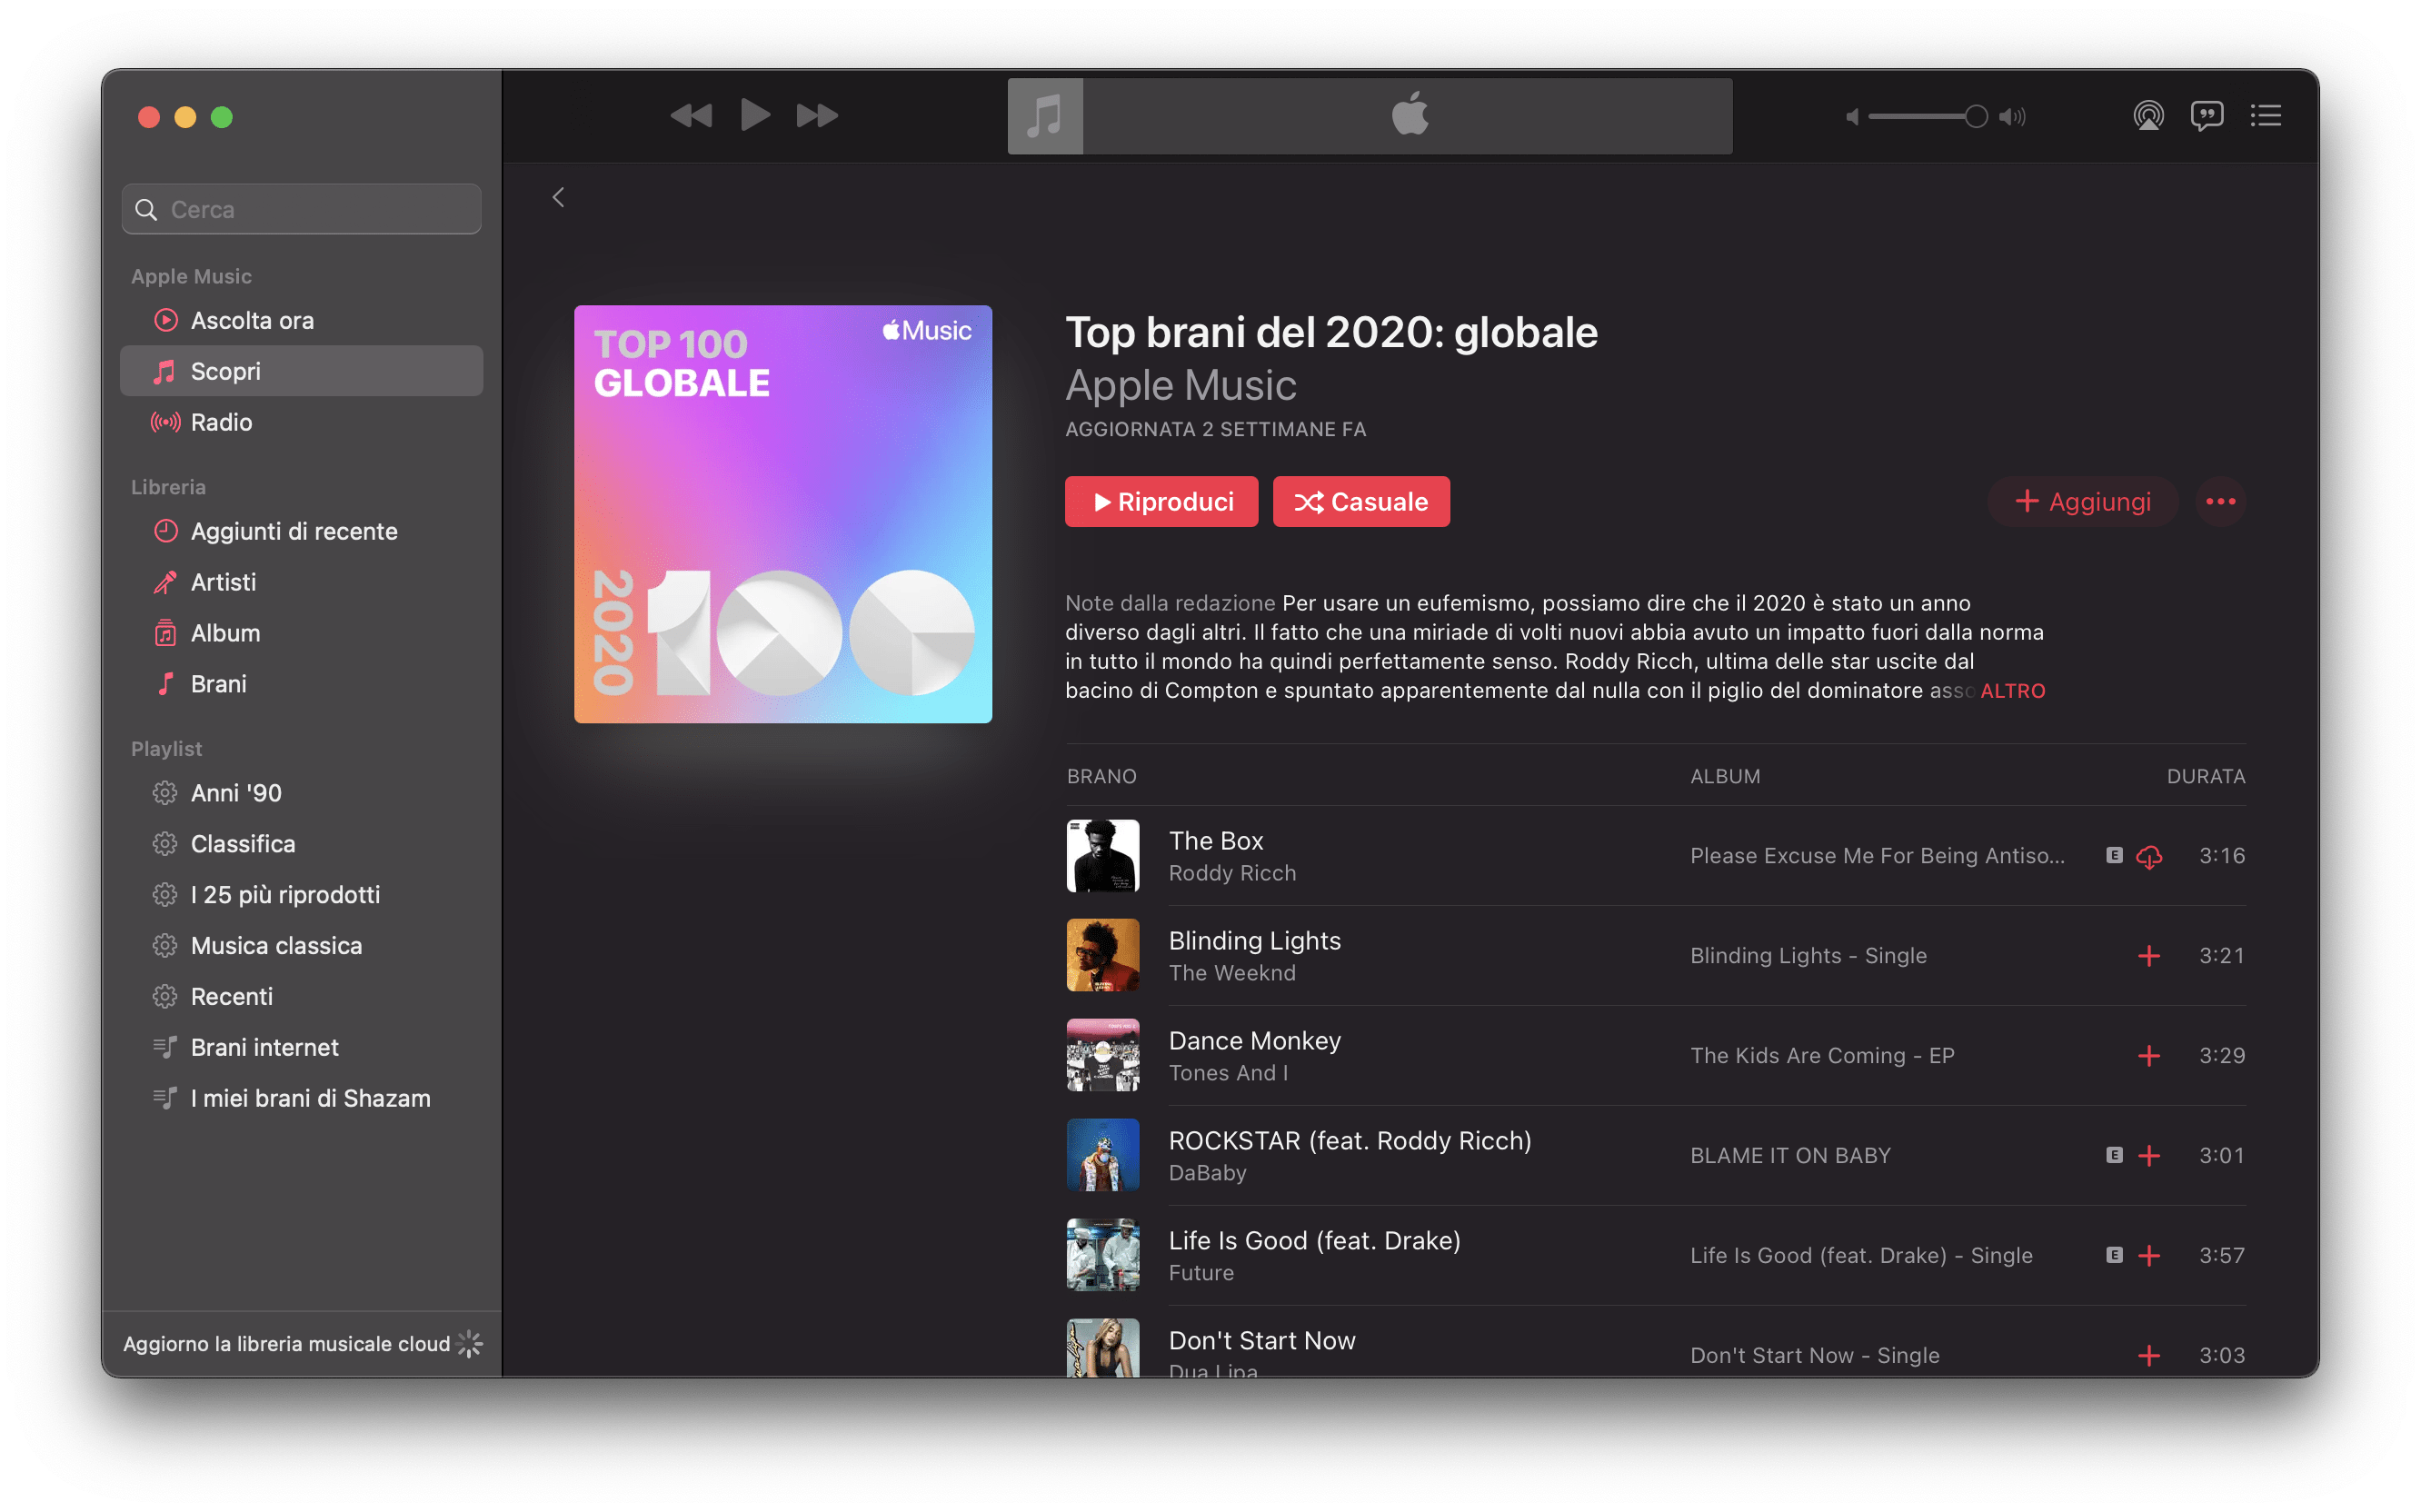
Task: Add Life Is Good with plus icon
Action: [x=2149, y=1256]
